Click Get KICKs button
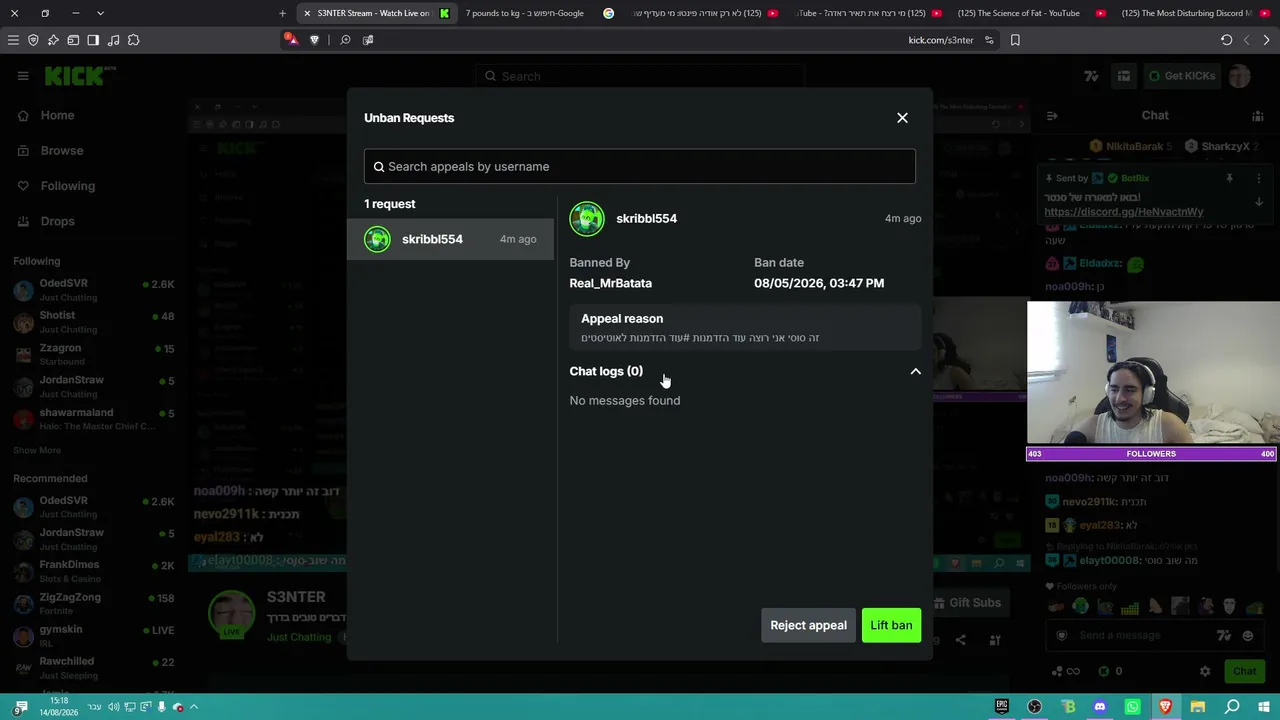Screen dimensions: 1280x720 pos(1182,76)
